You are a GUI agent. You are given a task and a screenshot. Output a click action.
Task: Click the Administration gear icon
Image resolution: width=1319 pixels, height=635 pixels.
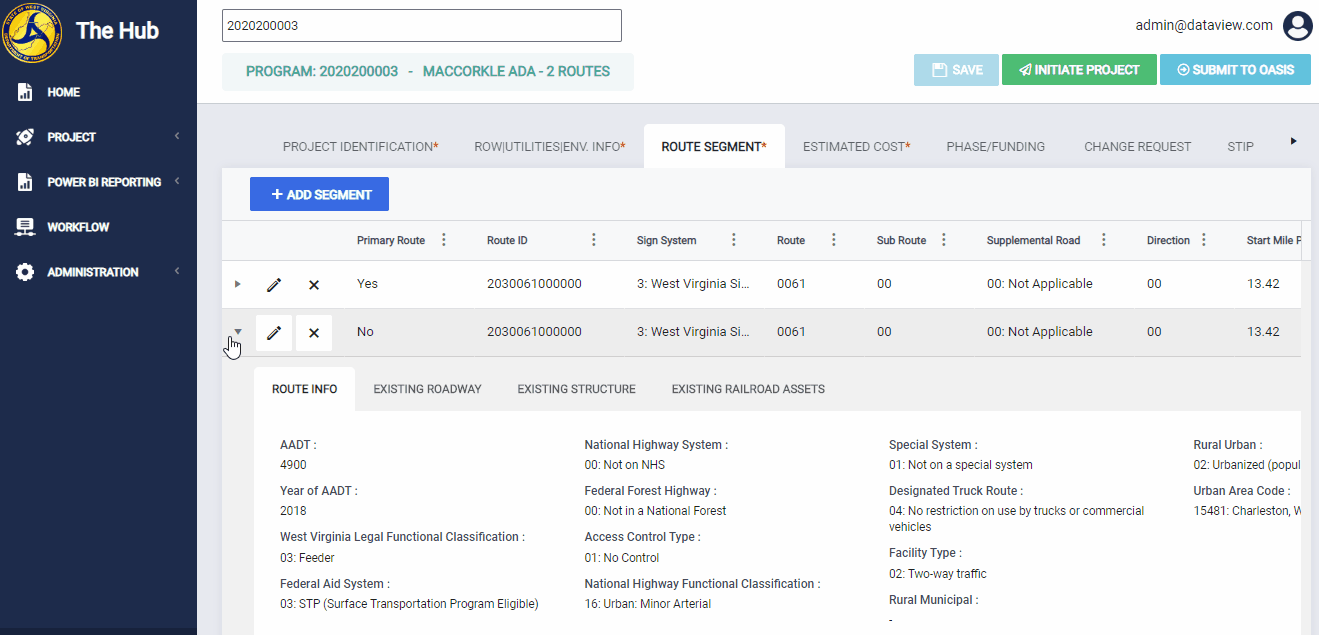click(26, 272)
